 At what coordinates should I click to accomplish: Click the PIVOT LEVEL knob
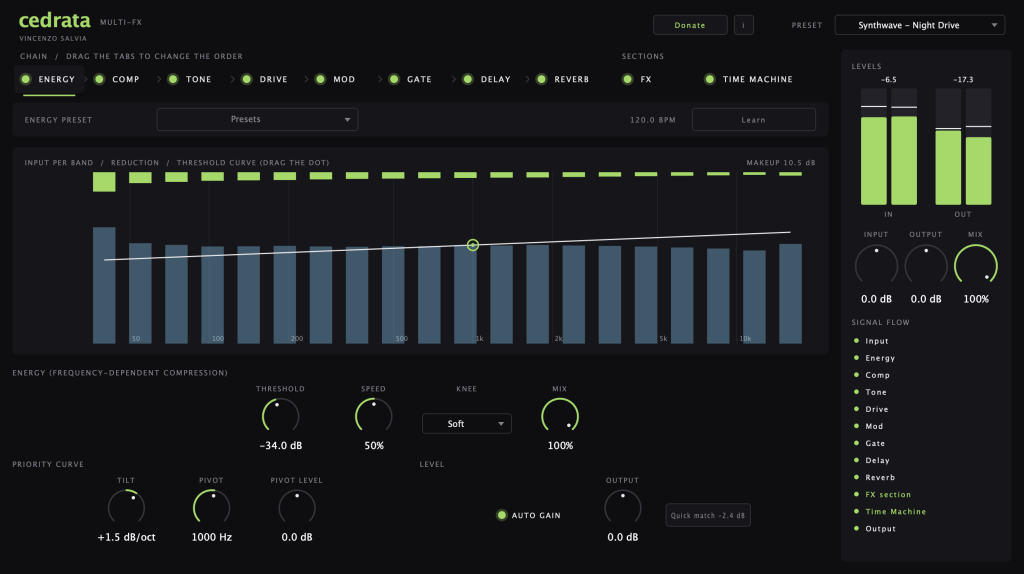tap(297, 507)
